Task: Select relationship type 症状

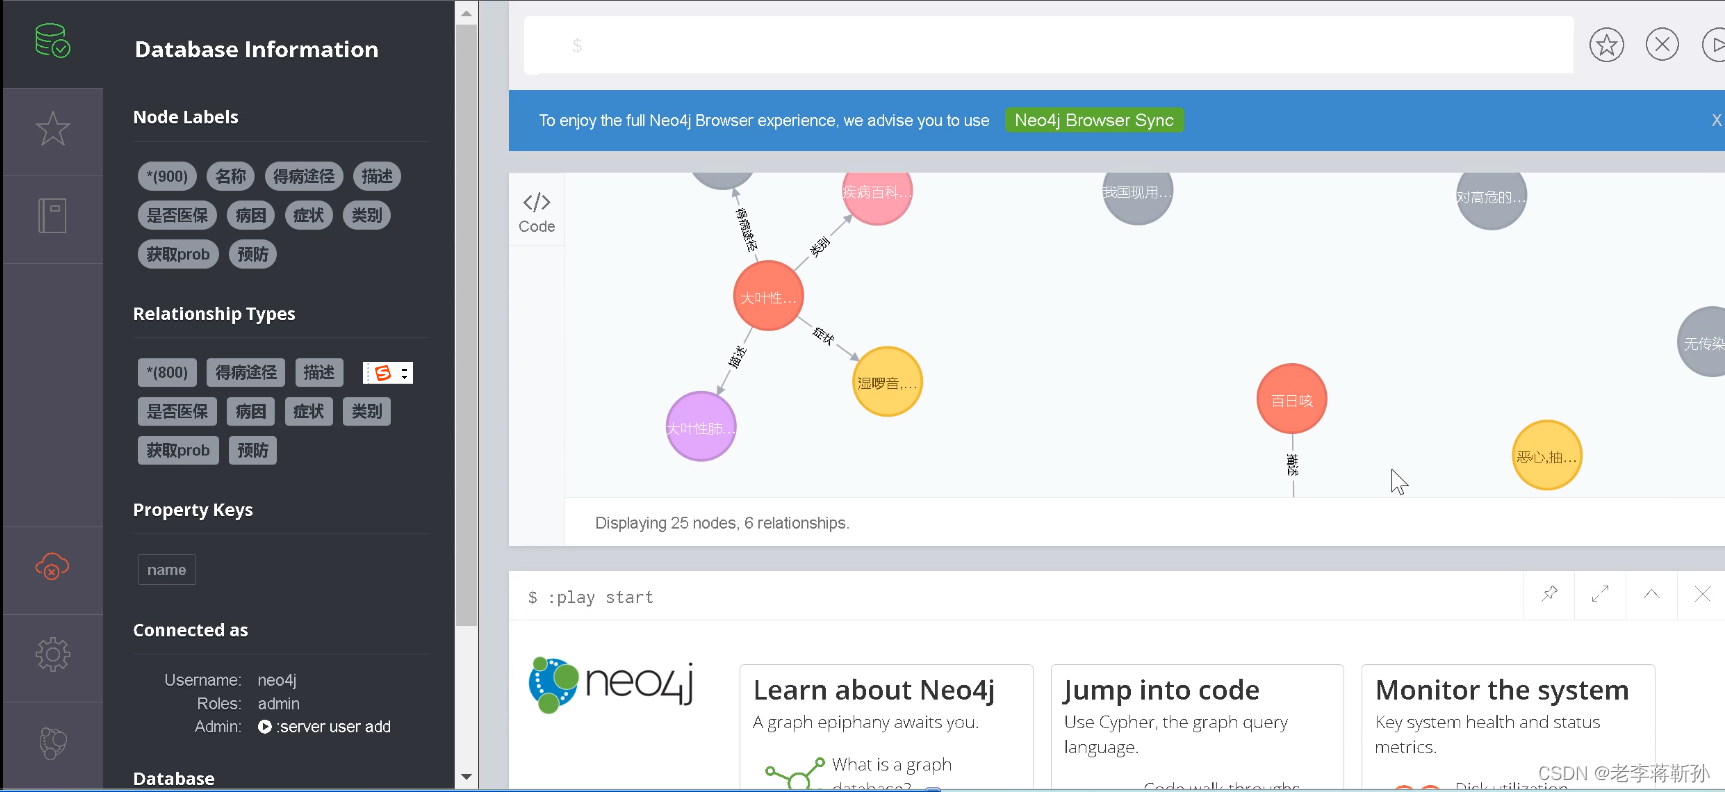Action: pyautogui.click(x=309, y=411)
